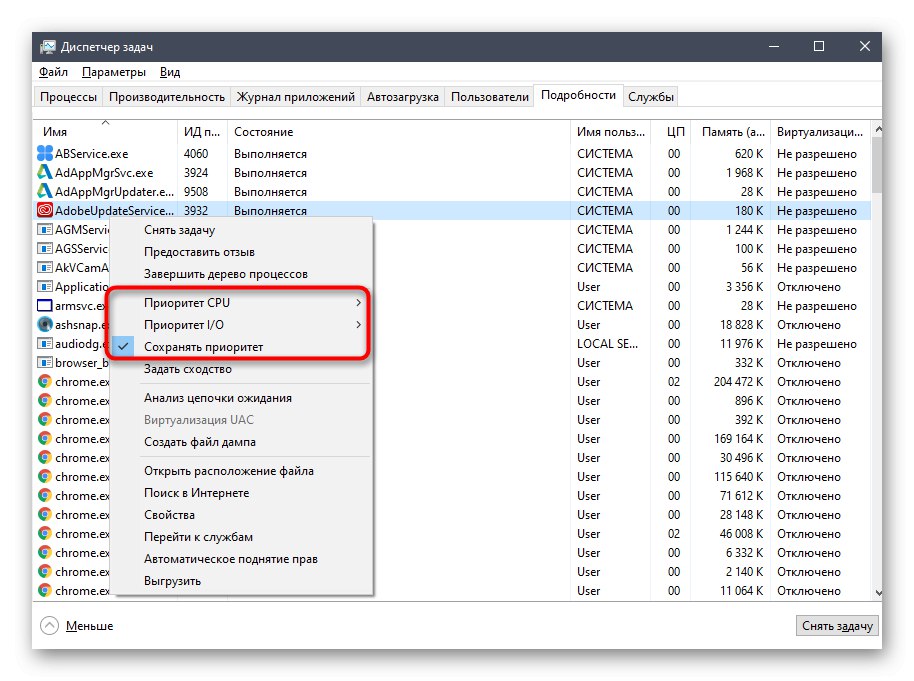Click the AGSService process icon
Screen dimensions: 914x681
pos(45,248)
